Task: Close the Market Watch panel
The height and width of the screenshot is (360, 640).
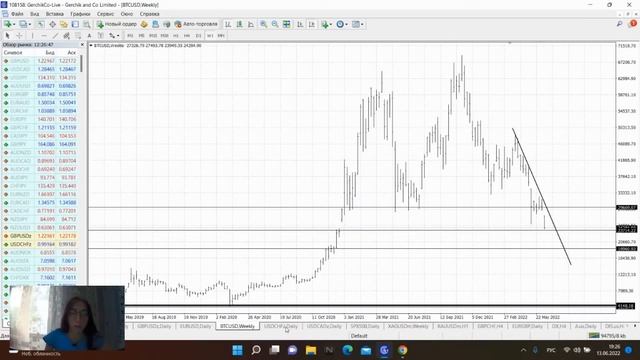Action: [82, 44]
